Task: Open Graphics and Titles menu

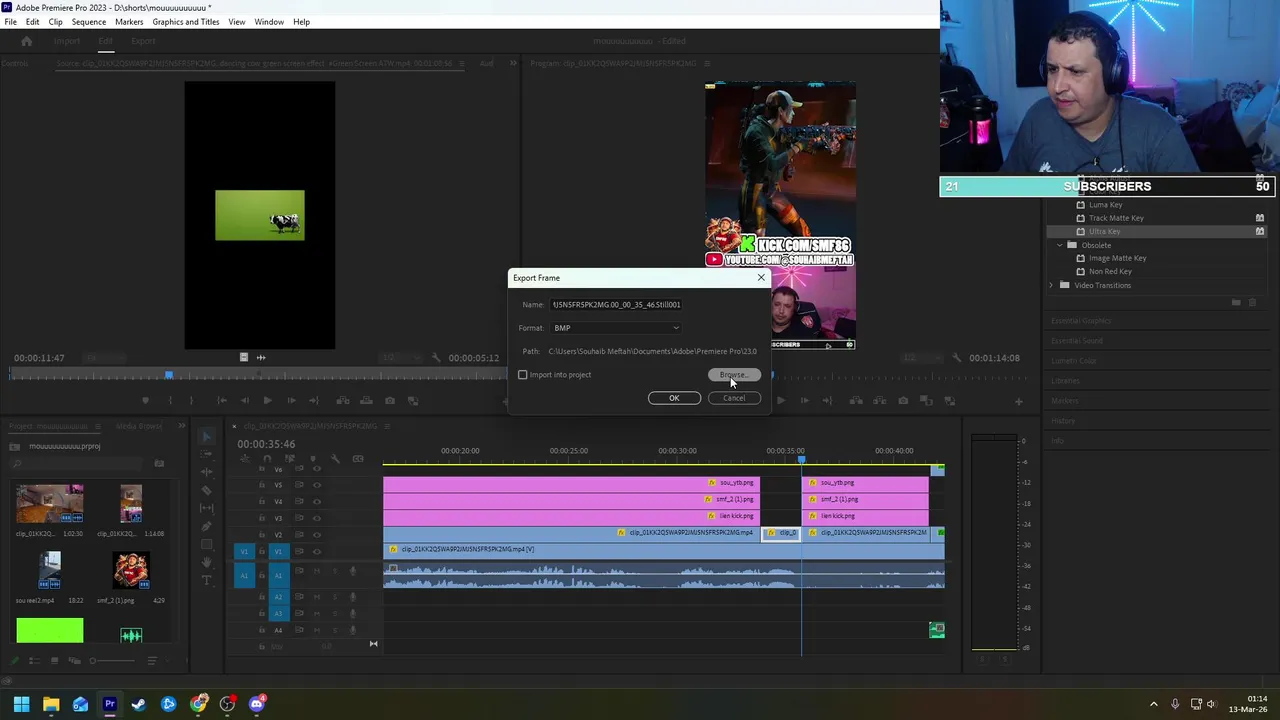Action: click(x=186, y=21)
